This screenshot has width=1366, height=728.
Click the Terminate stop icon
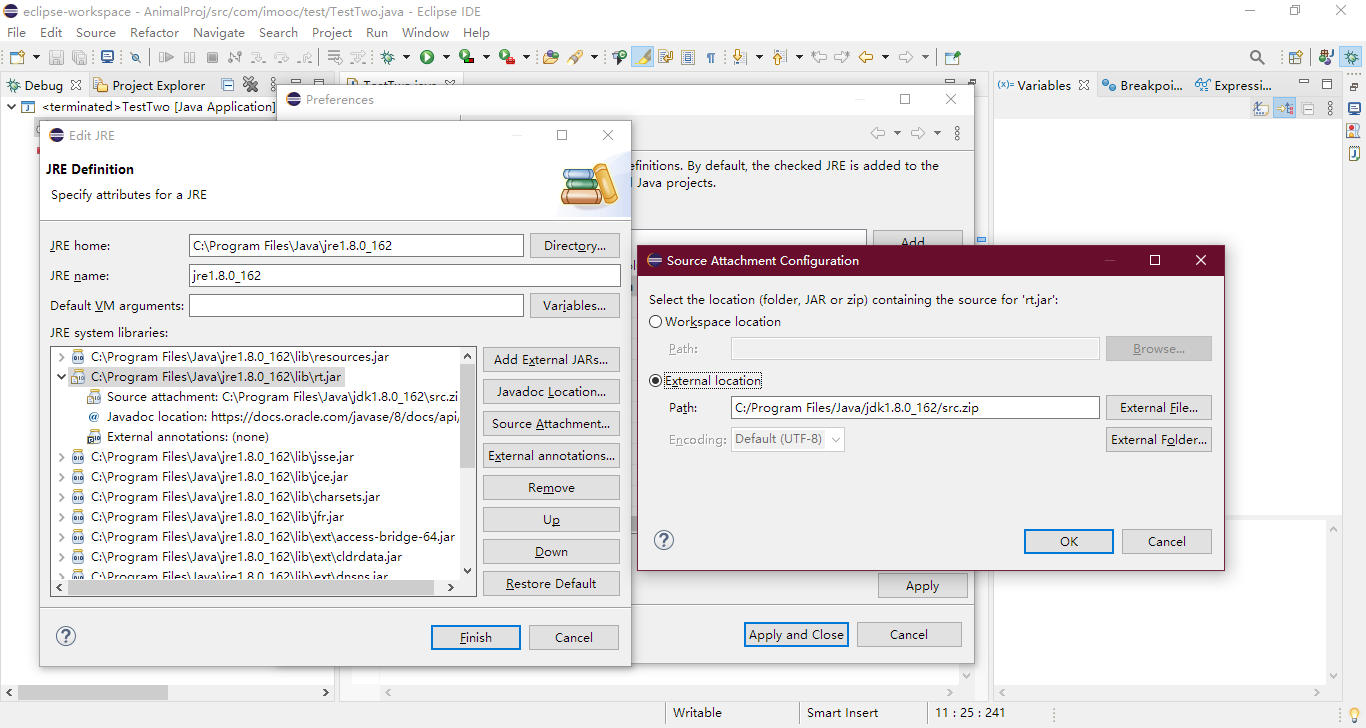(212, 57)
